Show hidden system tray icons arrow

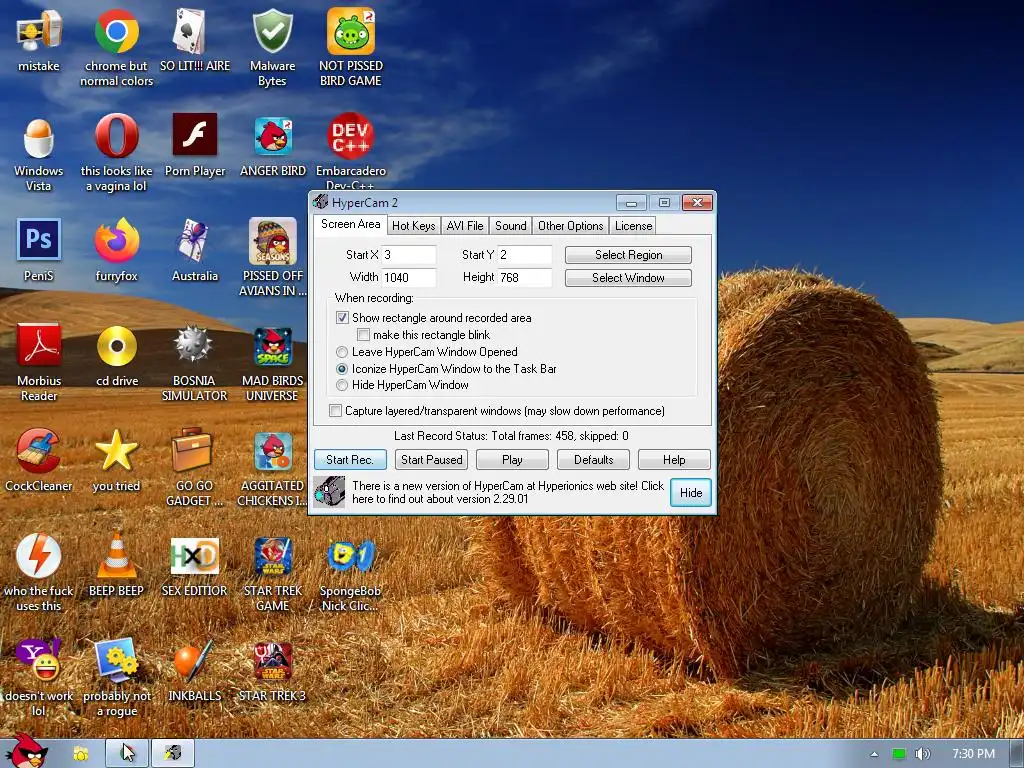[x=874, y=754]
